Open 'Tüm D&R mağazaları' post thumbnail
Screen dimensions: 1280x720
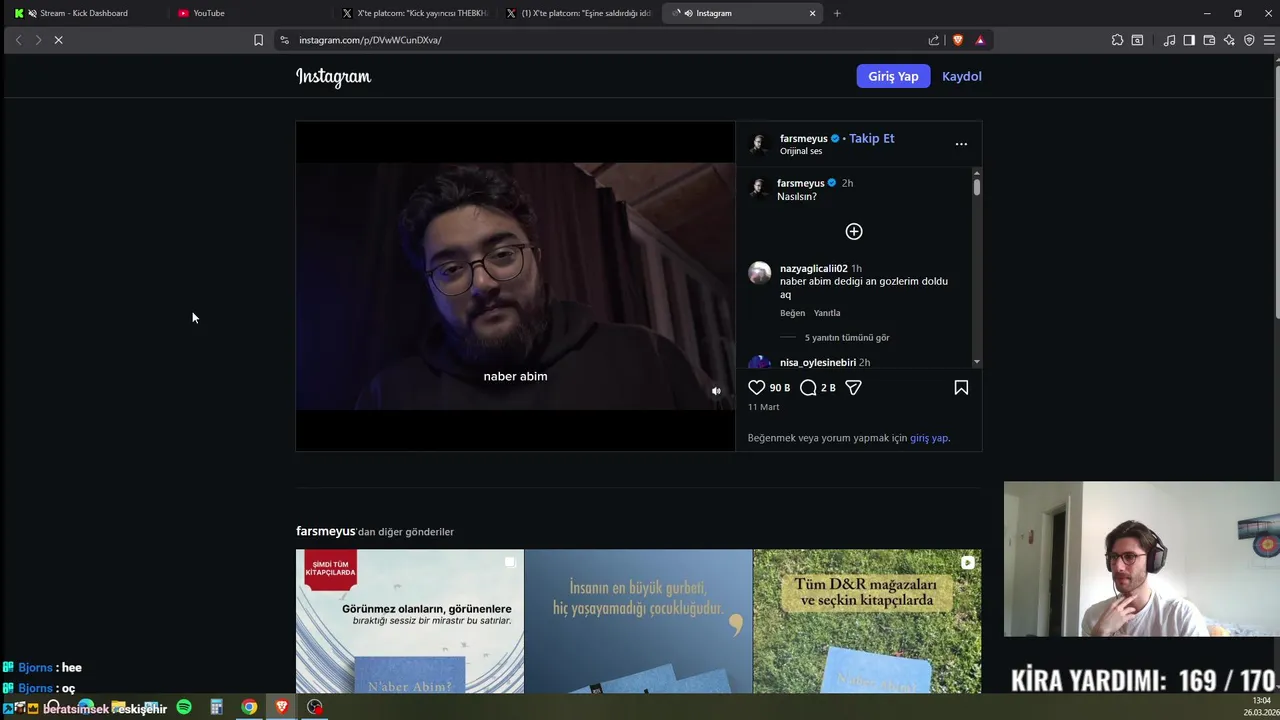(x=867, y=621)
